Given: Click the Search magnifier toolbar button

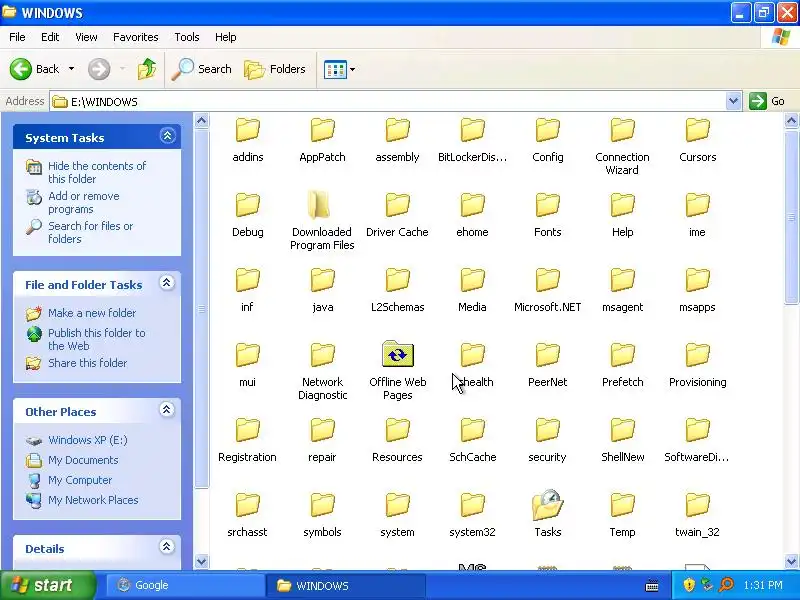Looking at the screenshot, I should pos(201,69).
